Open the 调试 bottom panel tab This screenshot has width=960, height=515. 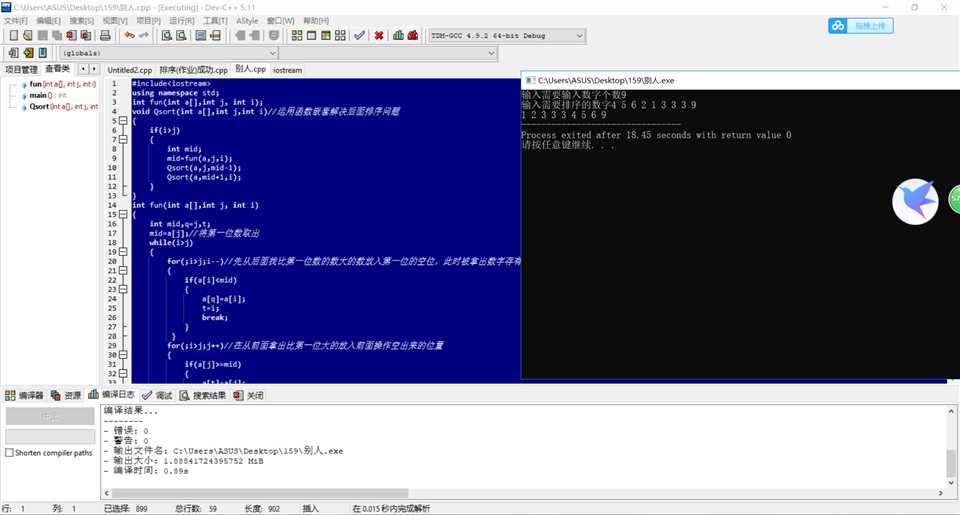157,396
